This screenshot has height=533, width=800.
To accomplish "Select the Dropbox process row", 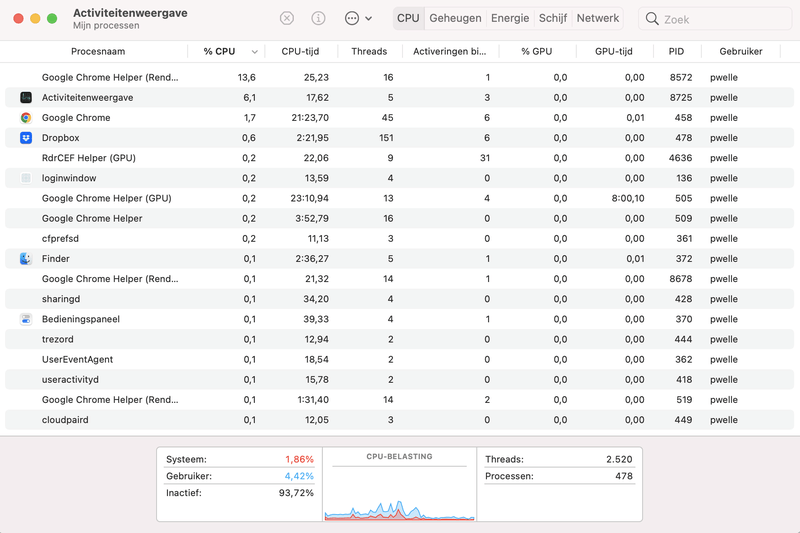I will [399, 138].
